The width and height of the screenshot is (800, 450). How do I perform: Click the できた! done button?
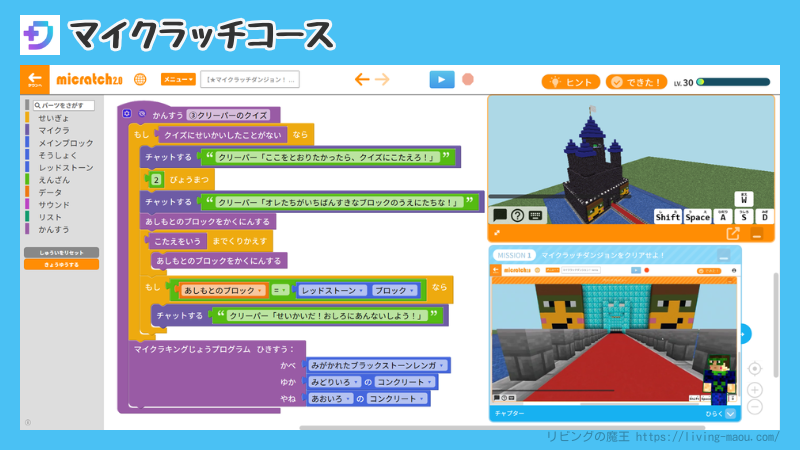637,82
